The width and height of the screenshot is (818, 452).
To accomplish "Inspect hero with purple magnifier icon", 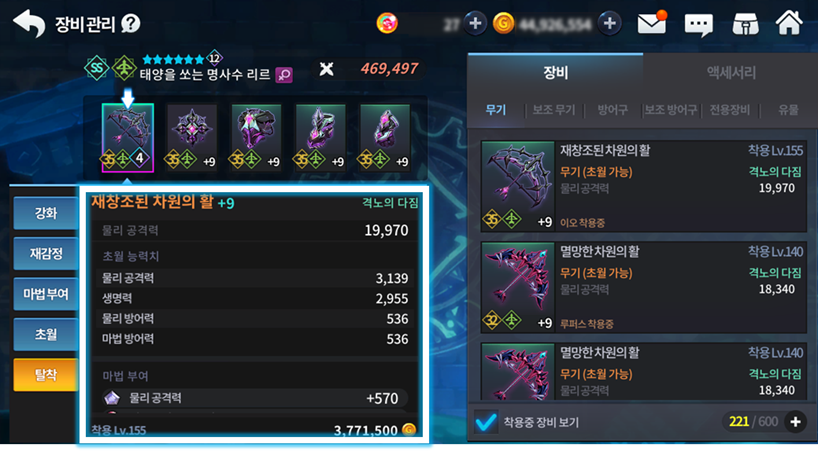I will 284,75.
